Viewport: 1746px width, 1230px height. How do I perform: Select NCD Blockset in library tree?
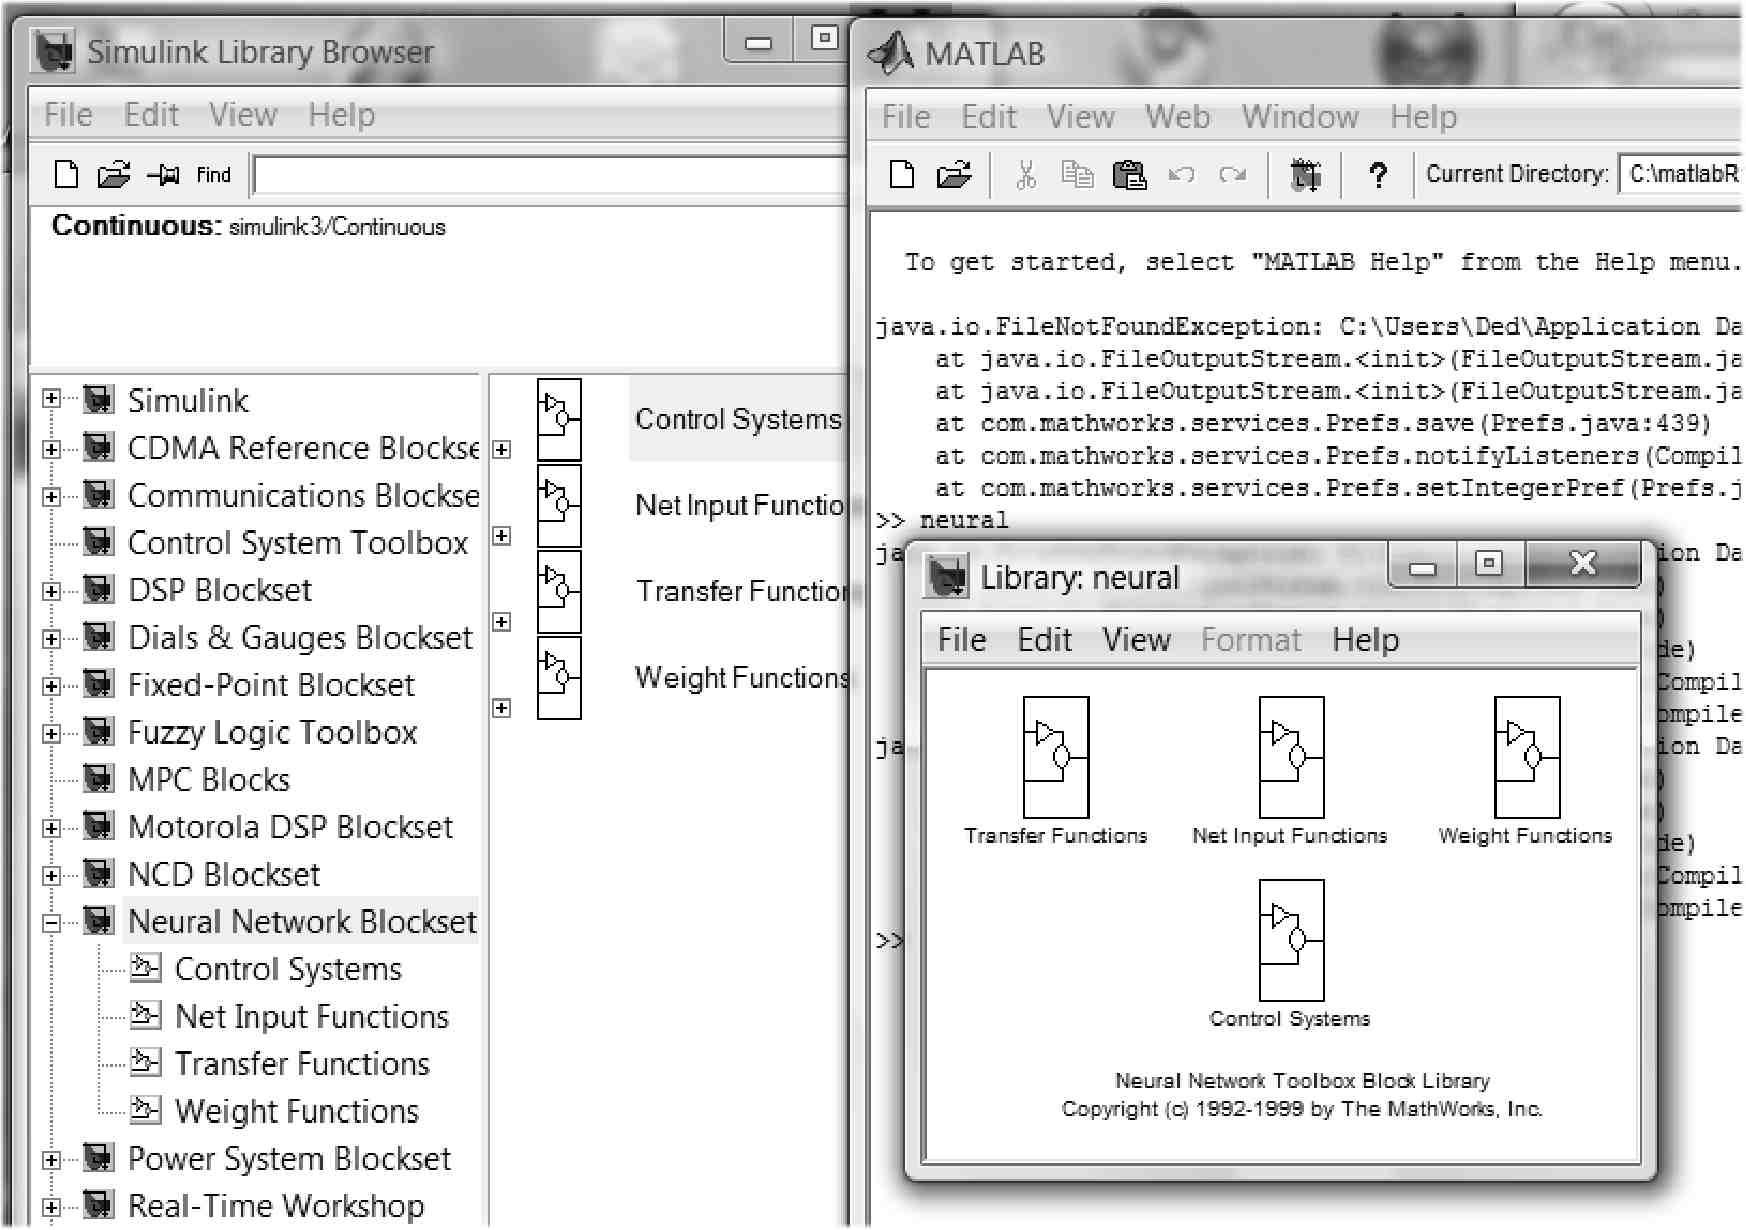pyautogui.click(x=224, y=875)
